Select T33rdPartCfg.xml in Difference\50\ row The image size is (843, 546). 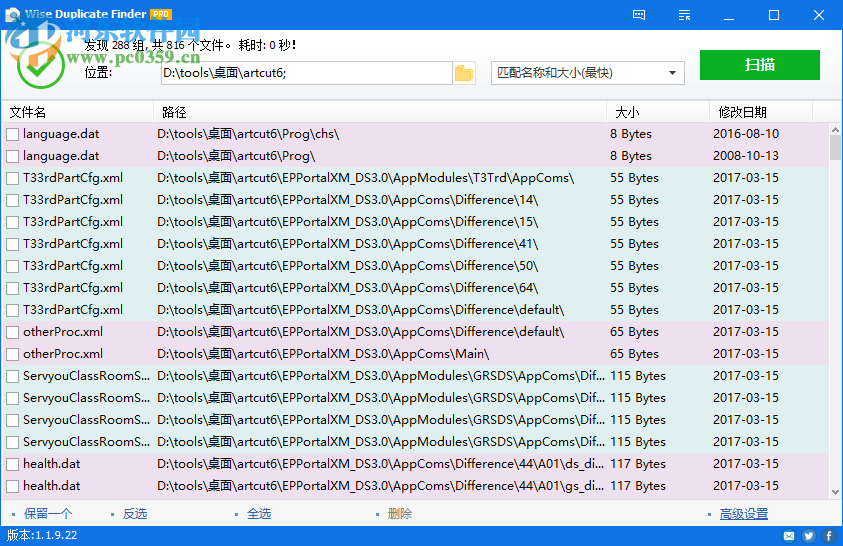(x=415, y=266)
